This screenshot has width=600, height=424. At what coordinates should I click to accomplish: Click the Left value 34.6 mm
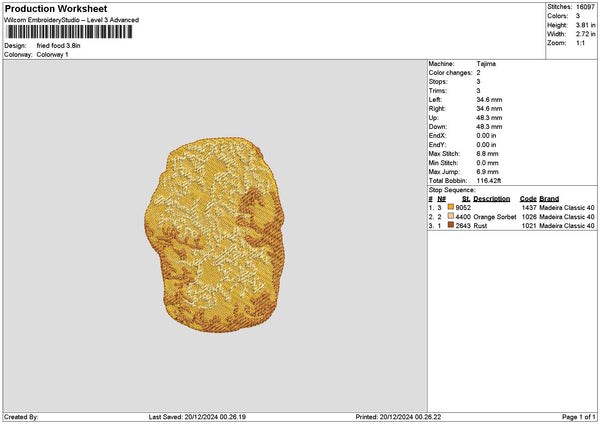489,100
